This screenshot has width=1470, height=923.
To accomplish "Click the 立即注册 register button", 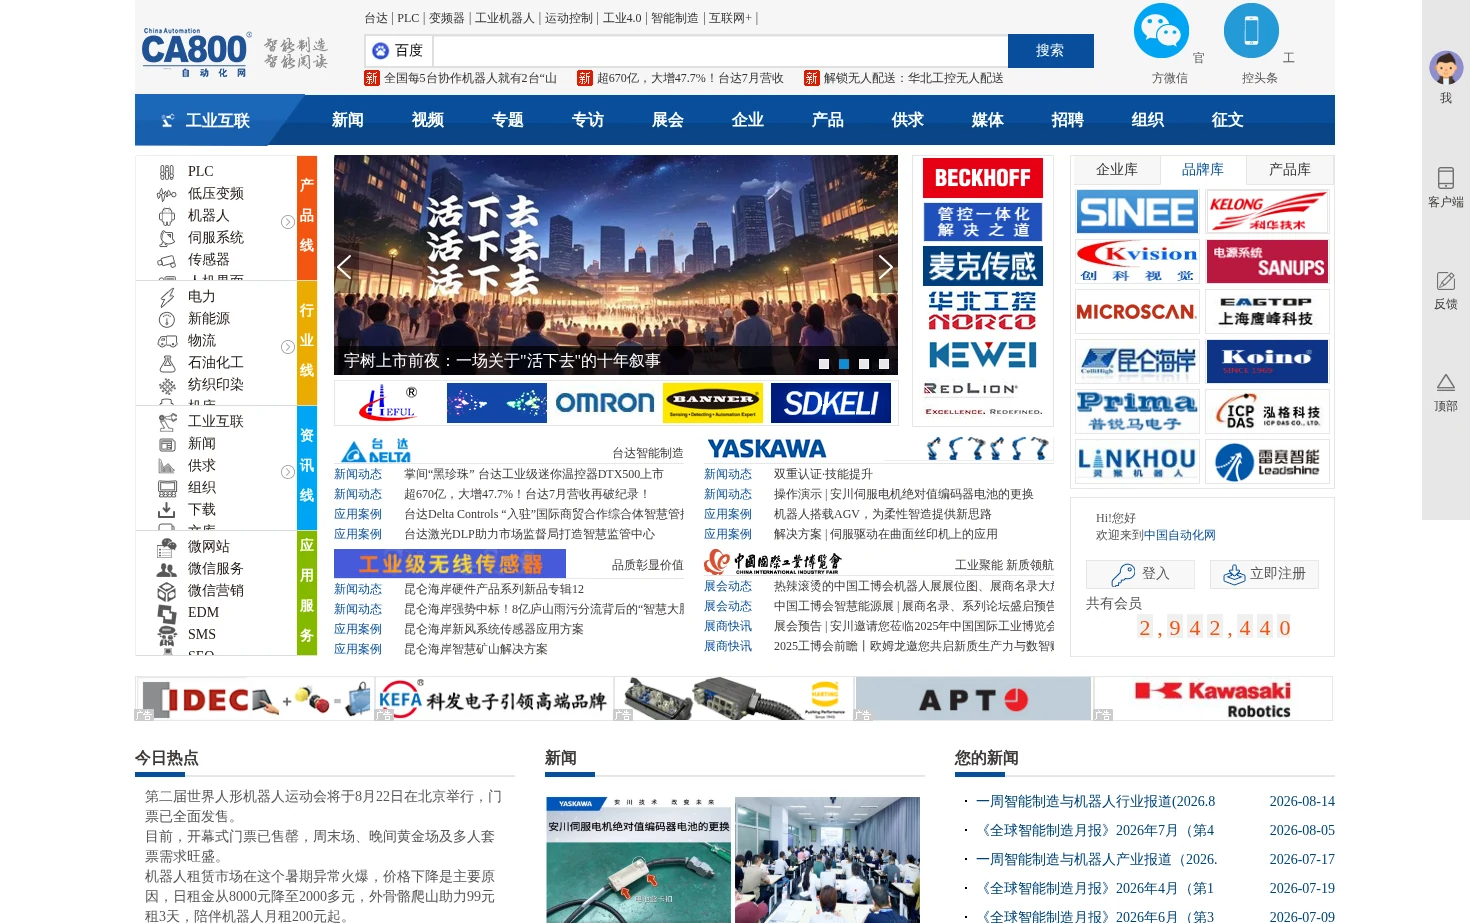I will tap(1265, 574).
